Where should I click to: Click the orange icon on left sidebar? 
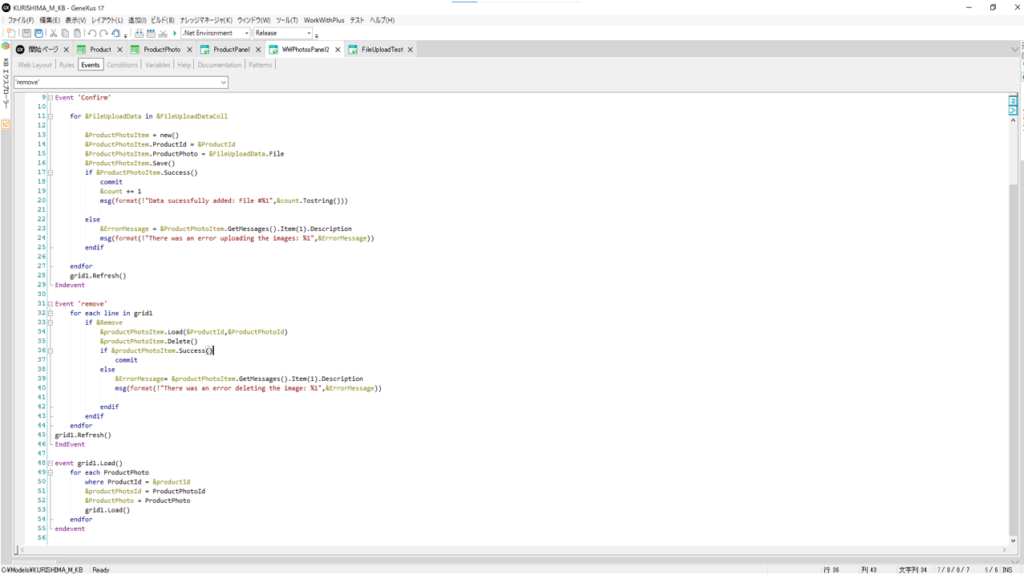click(x=6, y=124)
